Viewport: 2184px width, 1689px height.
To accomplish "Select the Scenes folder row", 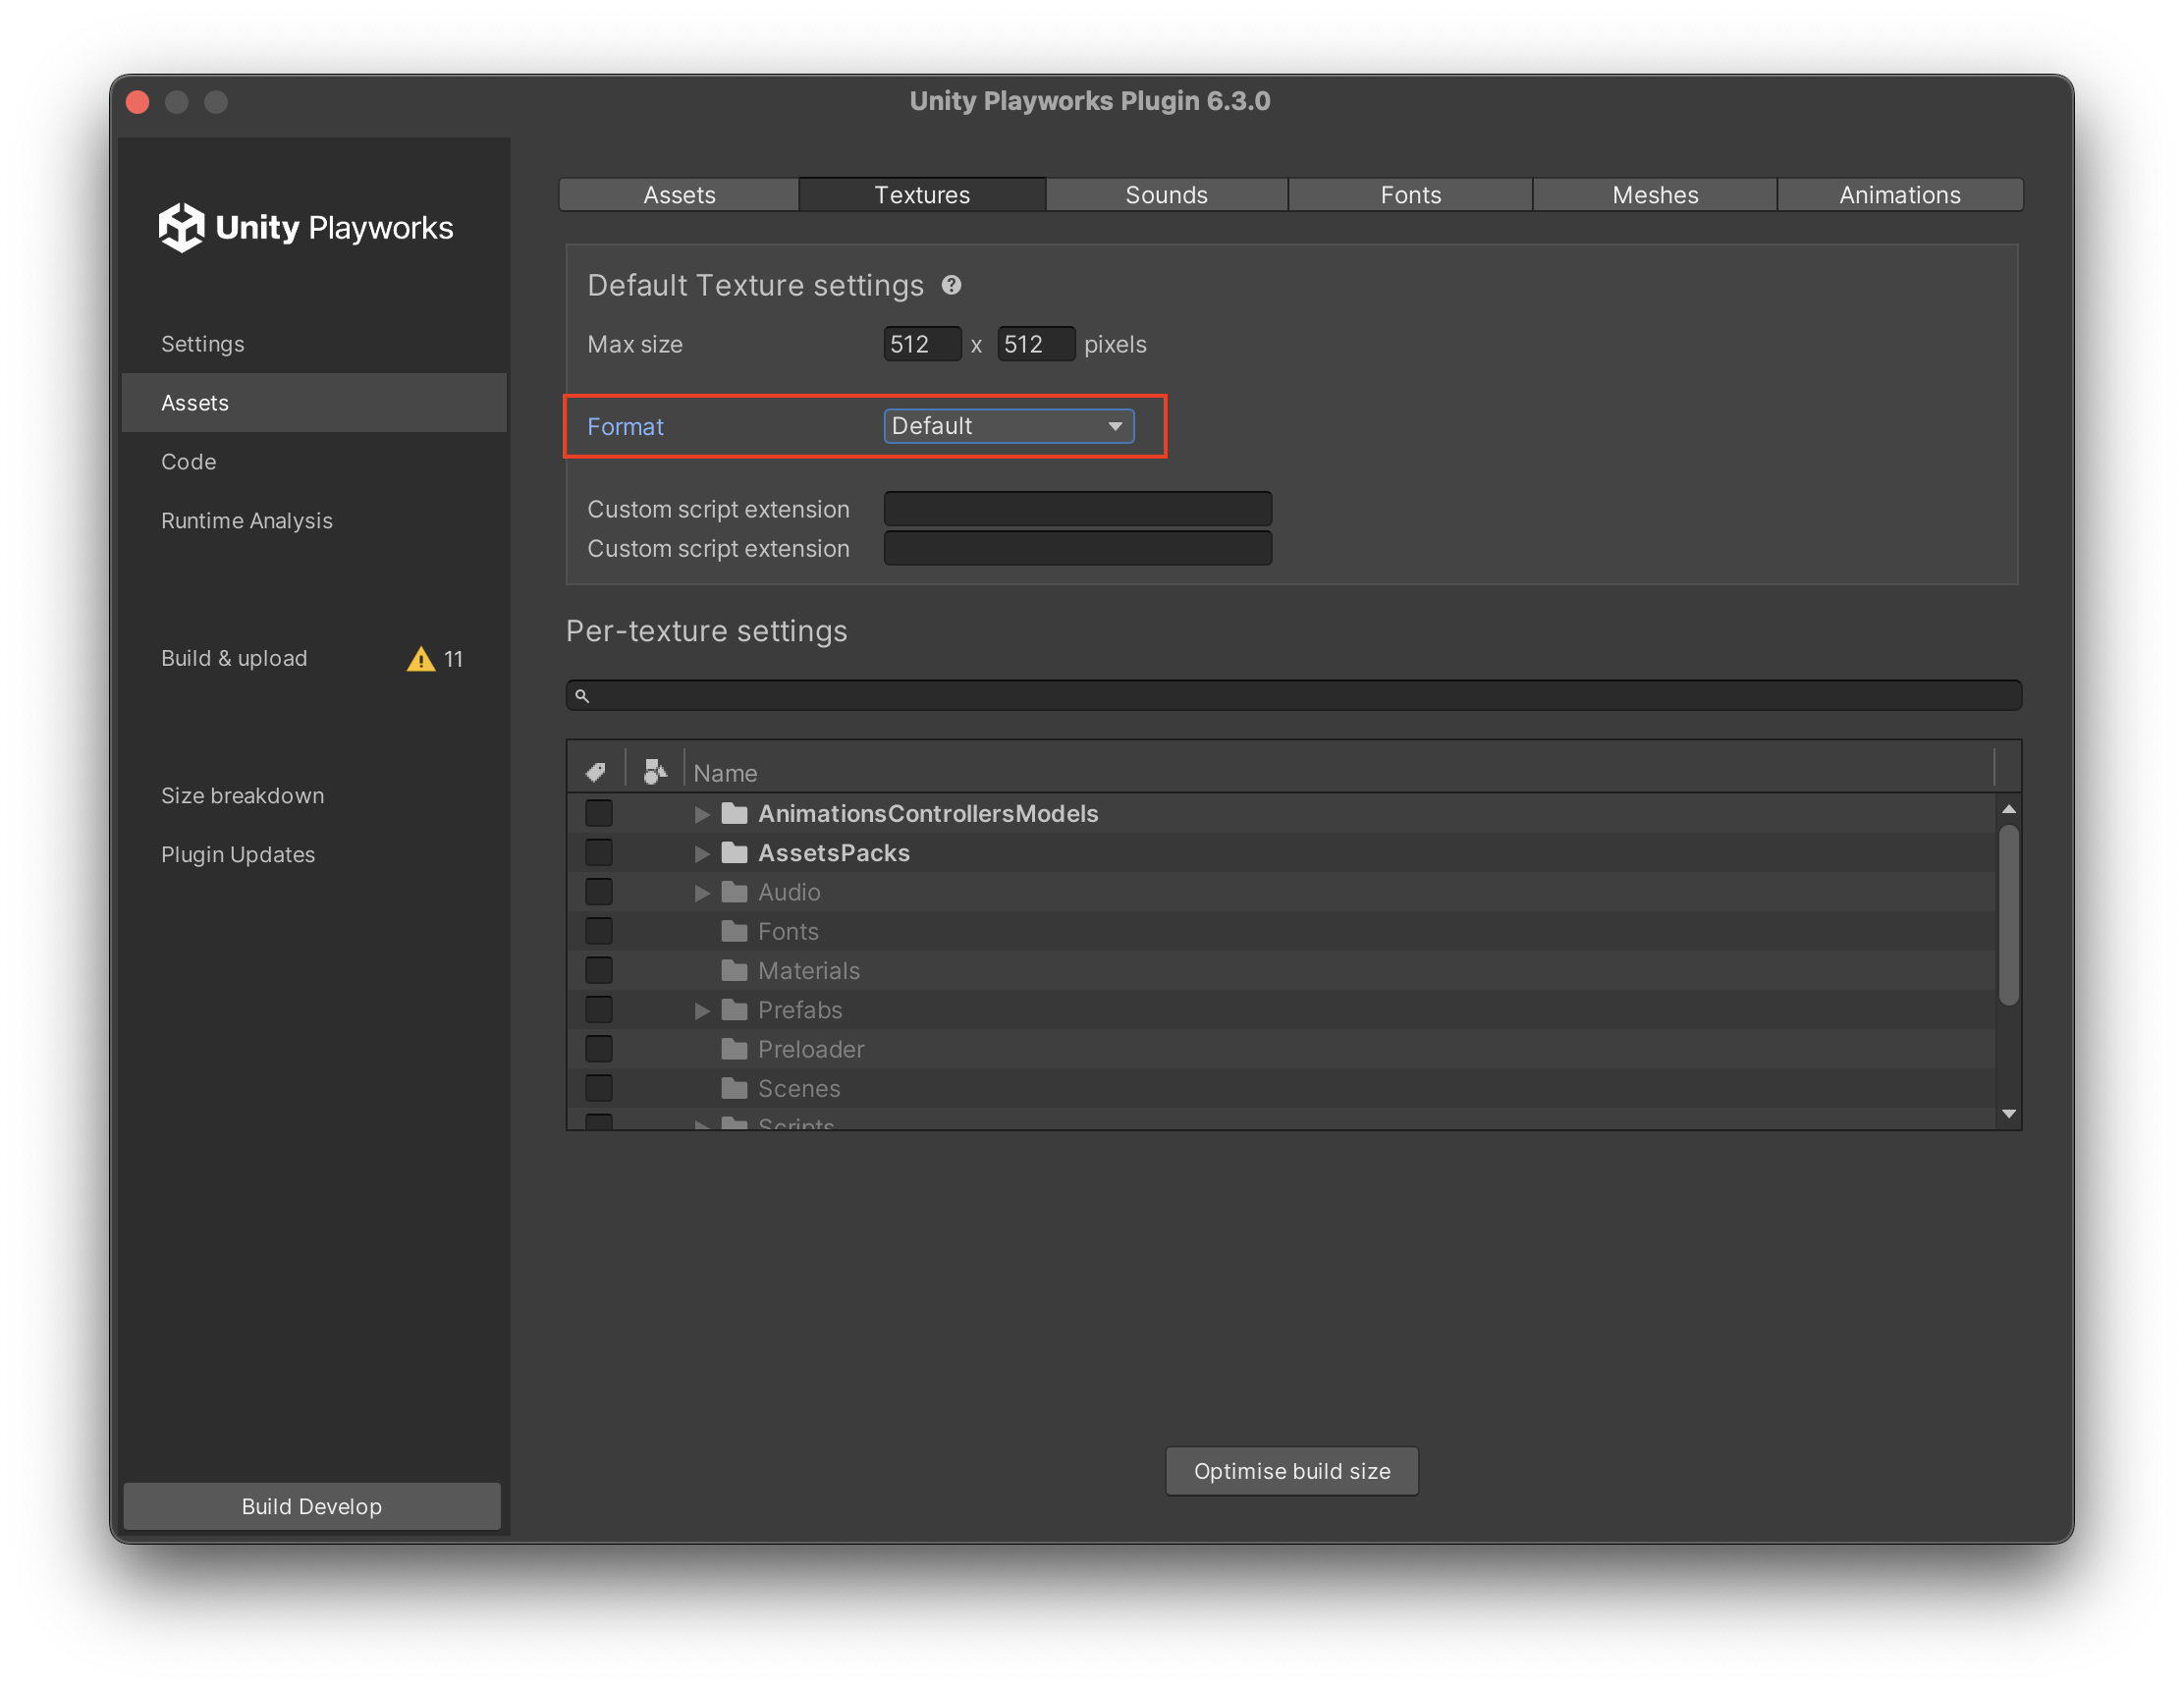I will click(x=1281, y=1087).
